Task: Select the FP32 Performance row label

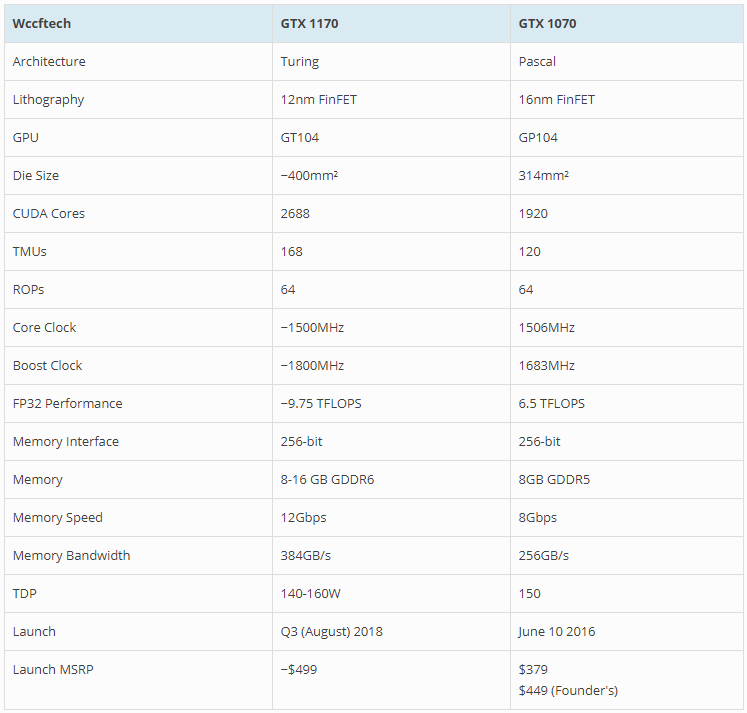Action: click(x=68, y=403)
